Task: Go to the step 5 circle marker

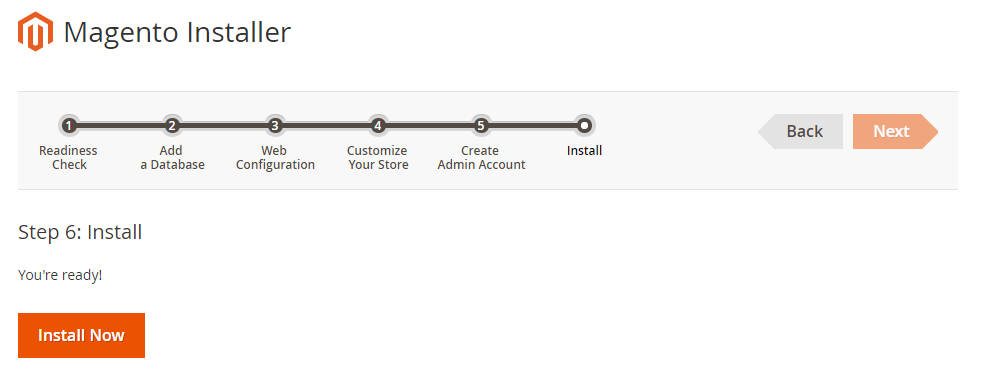Action: pos(480,125)
